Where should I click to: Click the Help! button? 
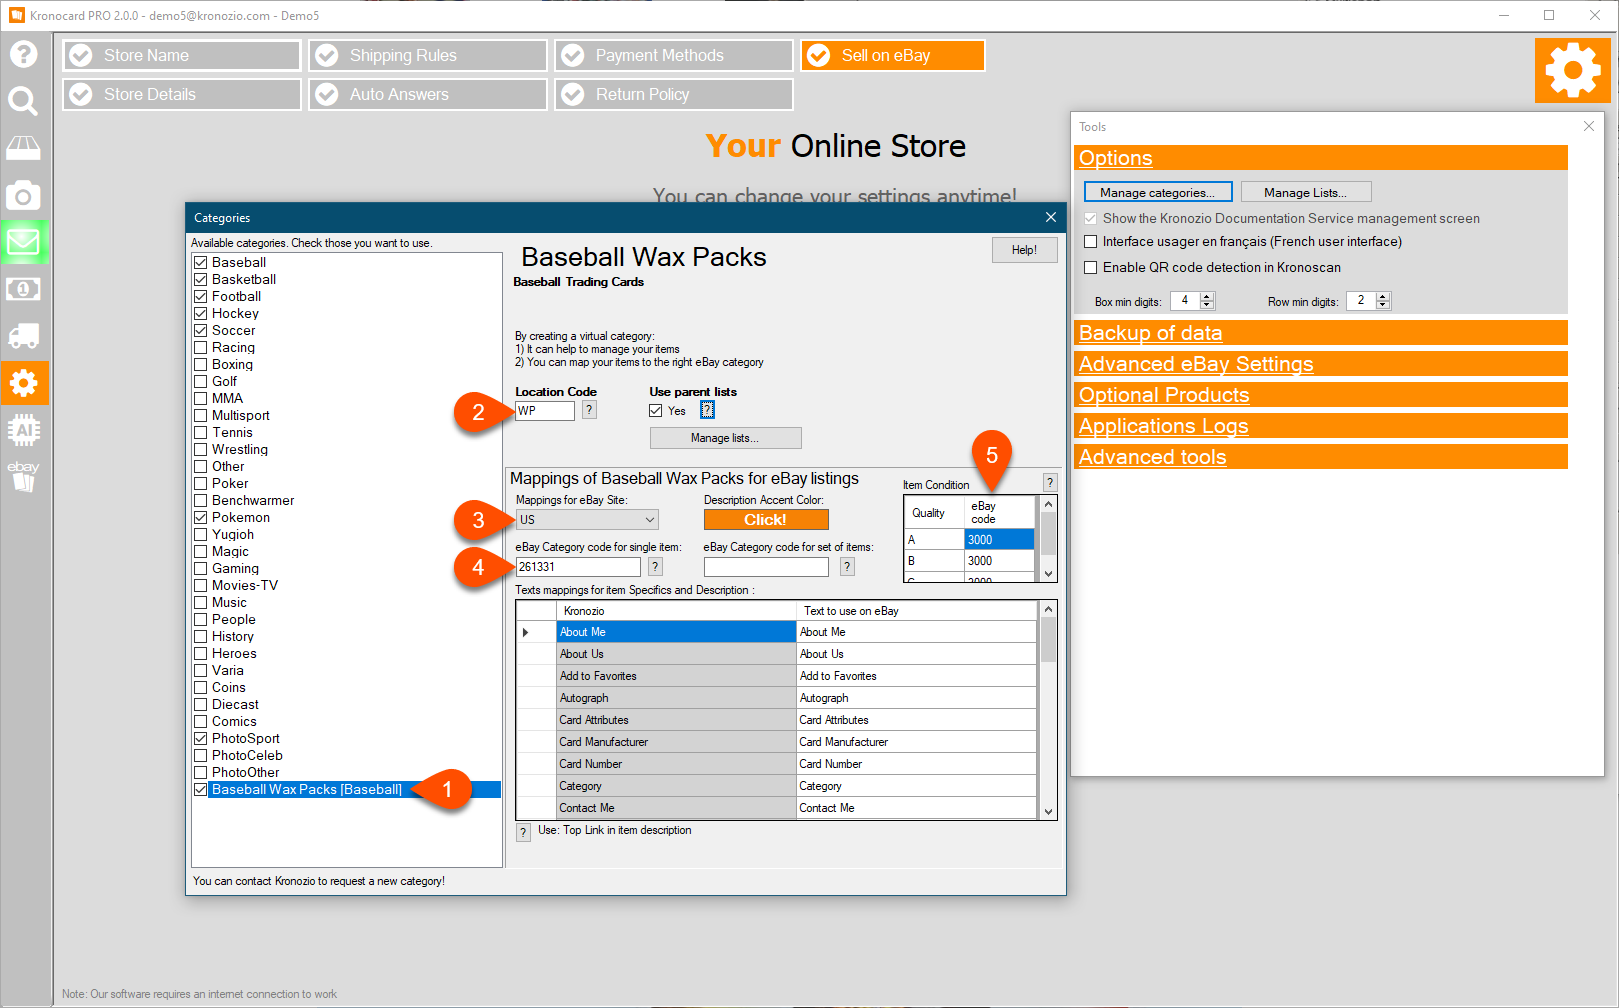[x=1025, y=250]
